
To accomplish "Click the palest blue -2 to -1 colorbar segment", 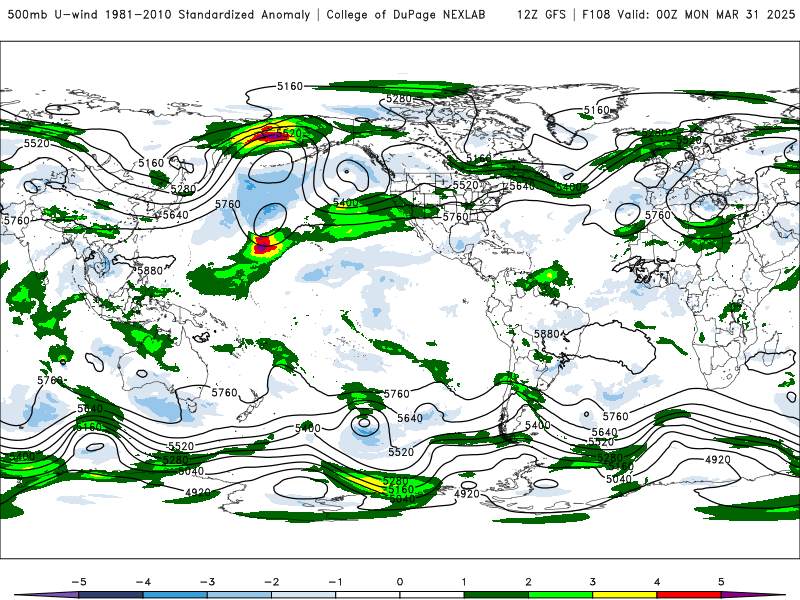I will 304,595.
